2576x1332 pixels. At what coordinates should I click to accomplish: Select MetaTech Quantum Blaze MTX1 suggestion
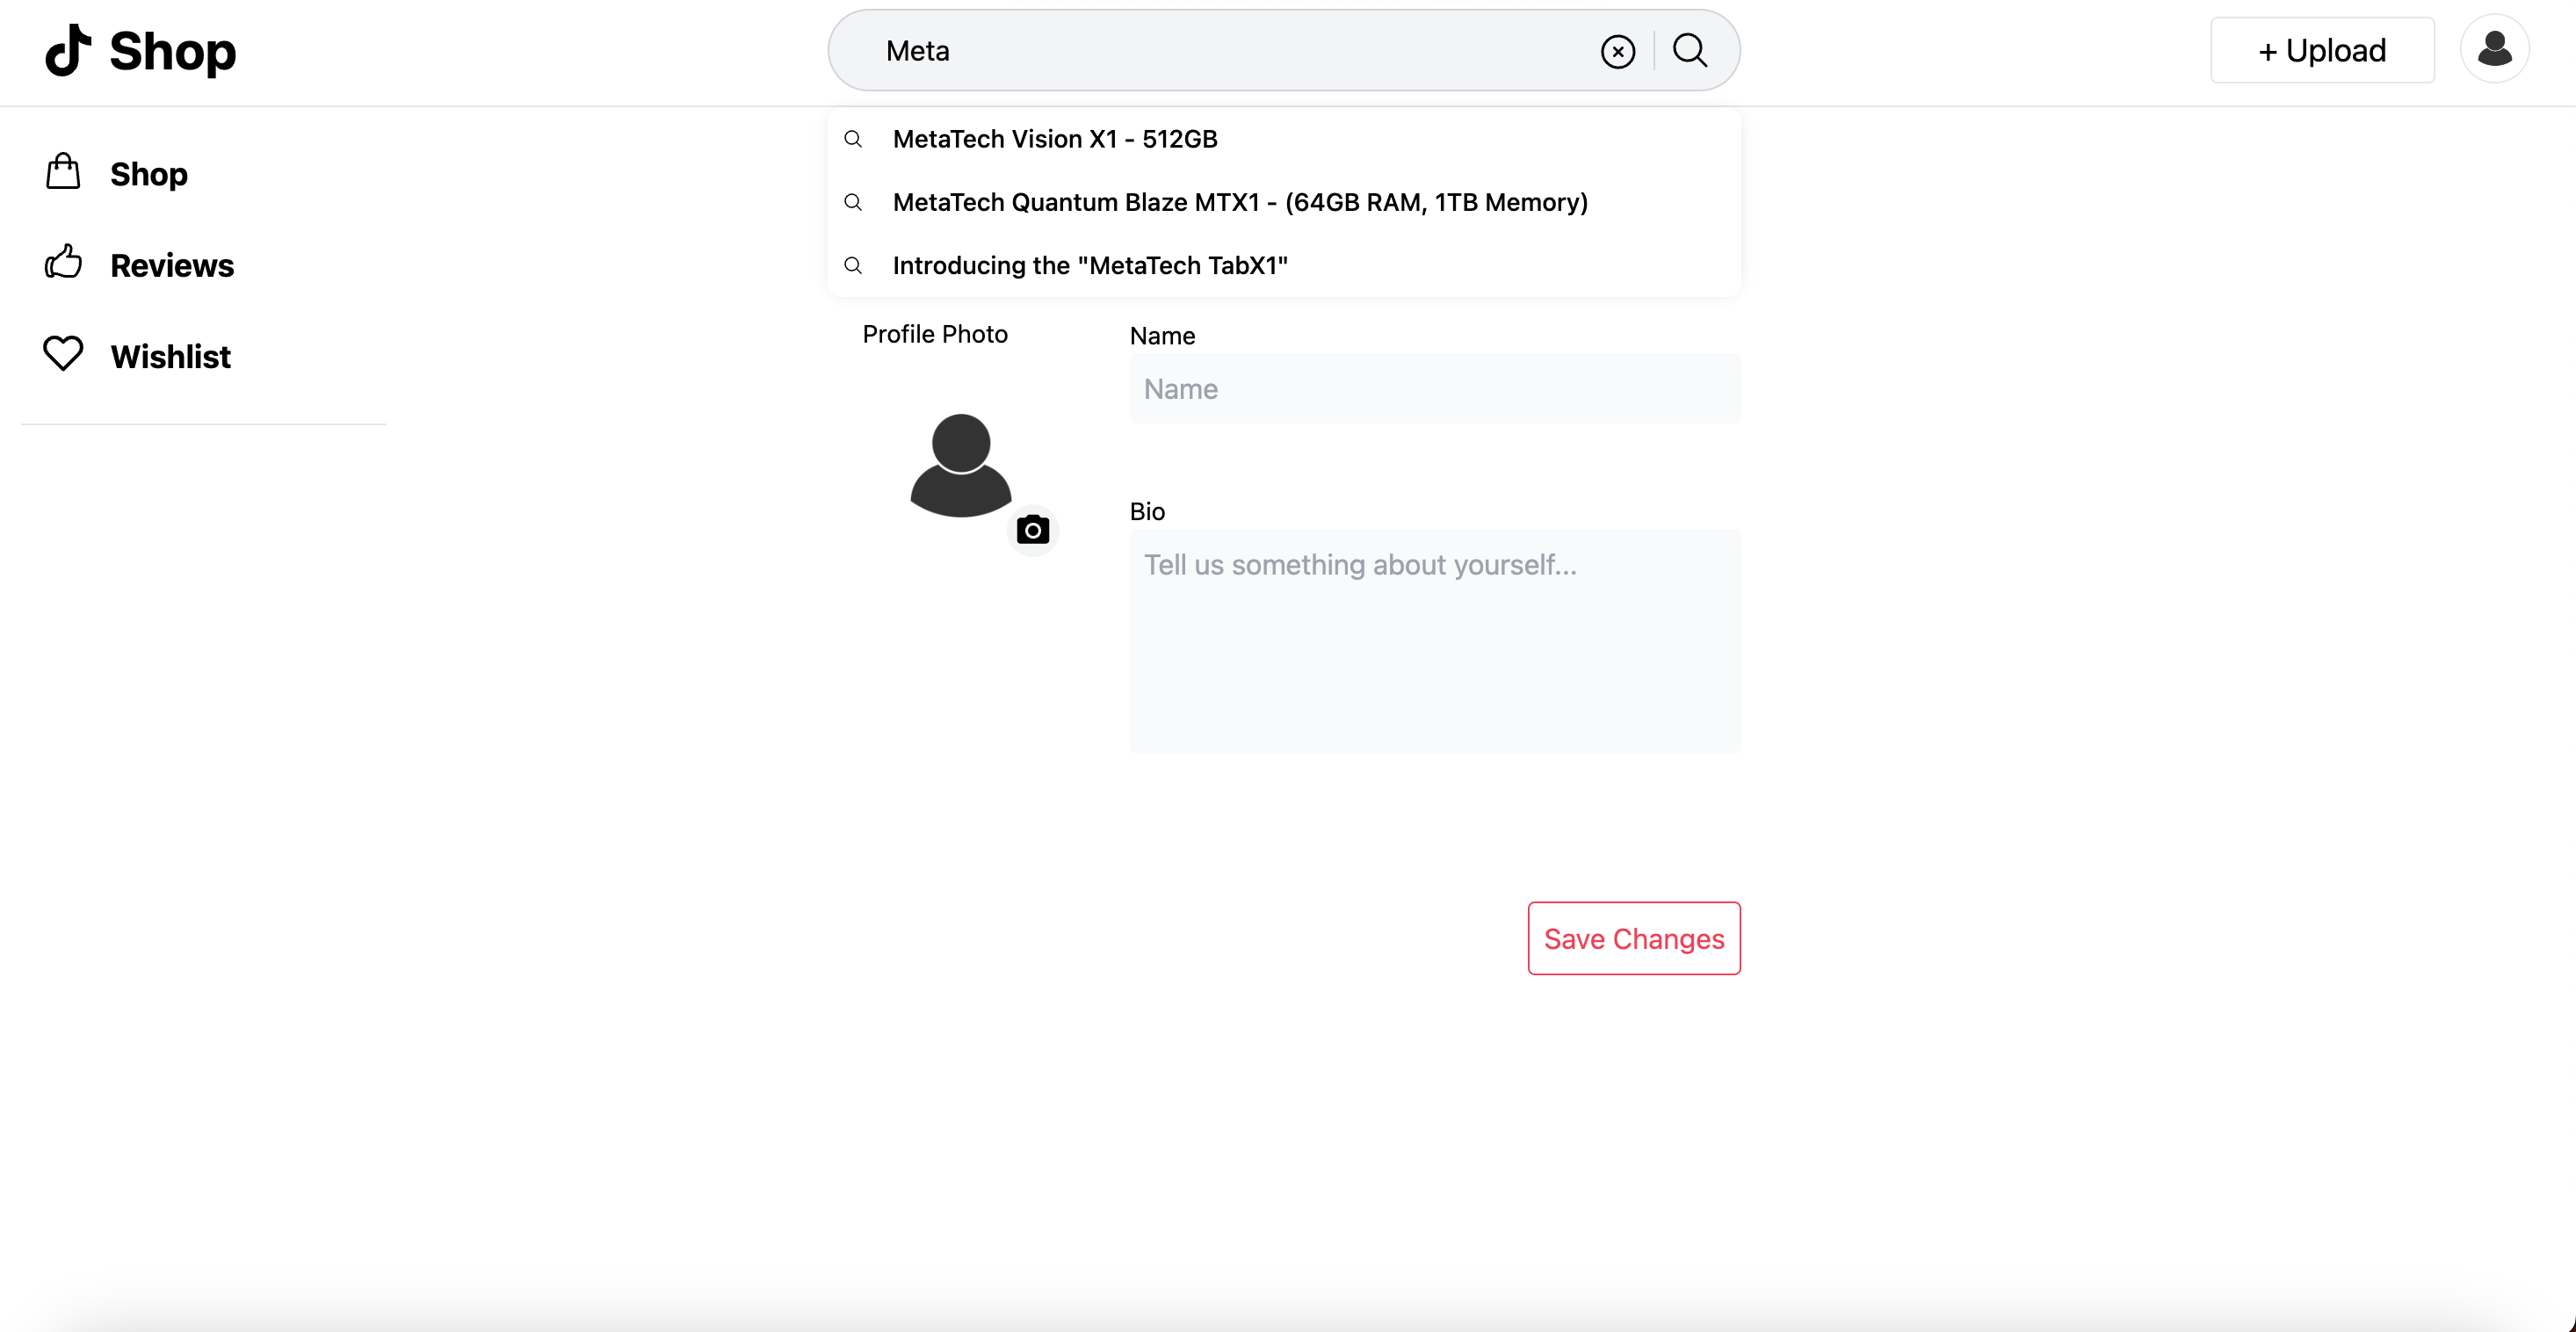tap(1239, 202)
